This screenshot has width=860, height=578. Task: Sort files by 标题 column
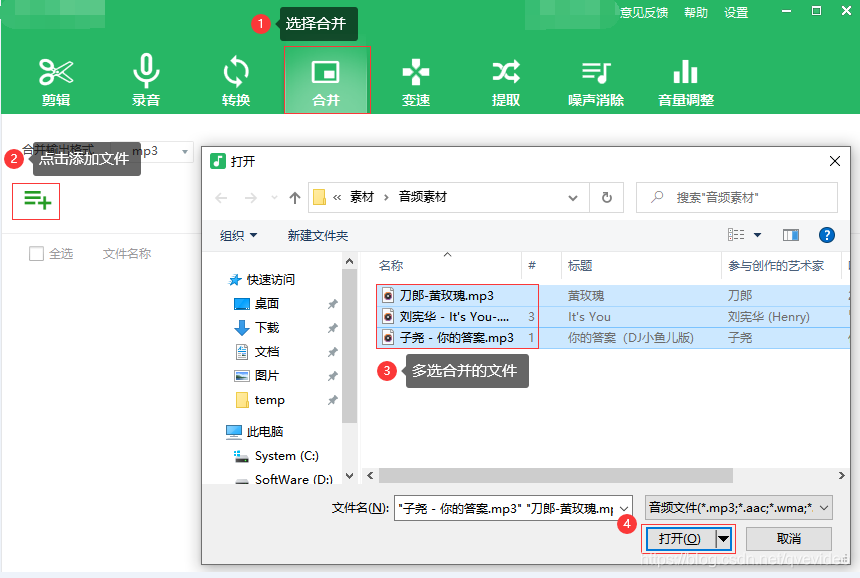580,265
